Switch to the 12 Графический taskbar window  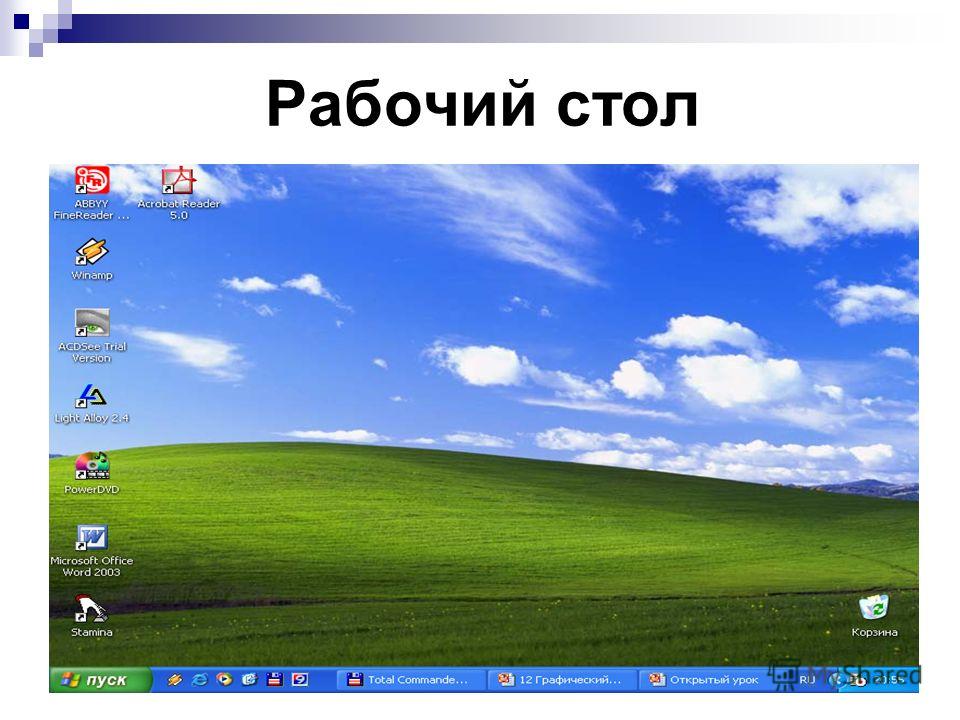(562, 680)
